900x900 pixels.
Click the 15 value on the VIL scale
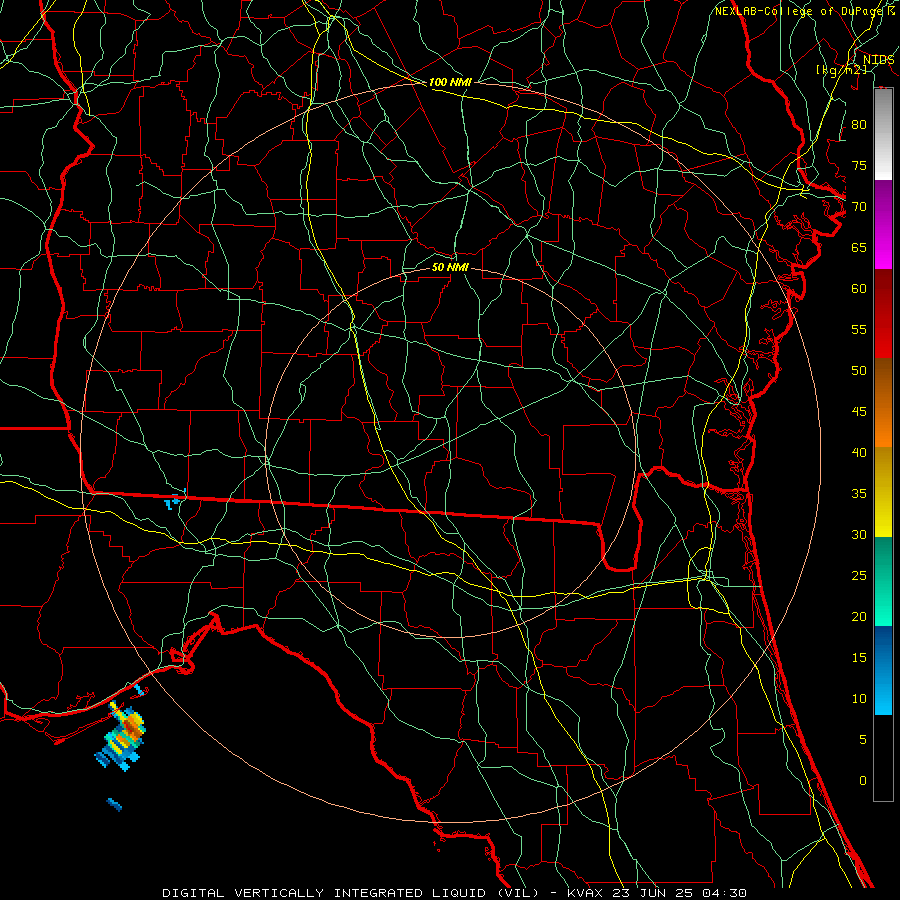tap(859, 658)
